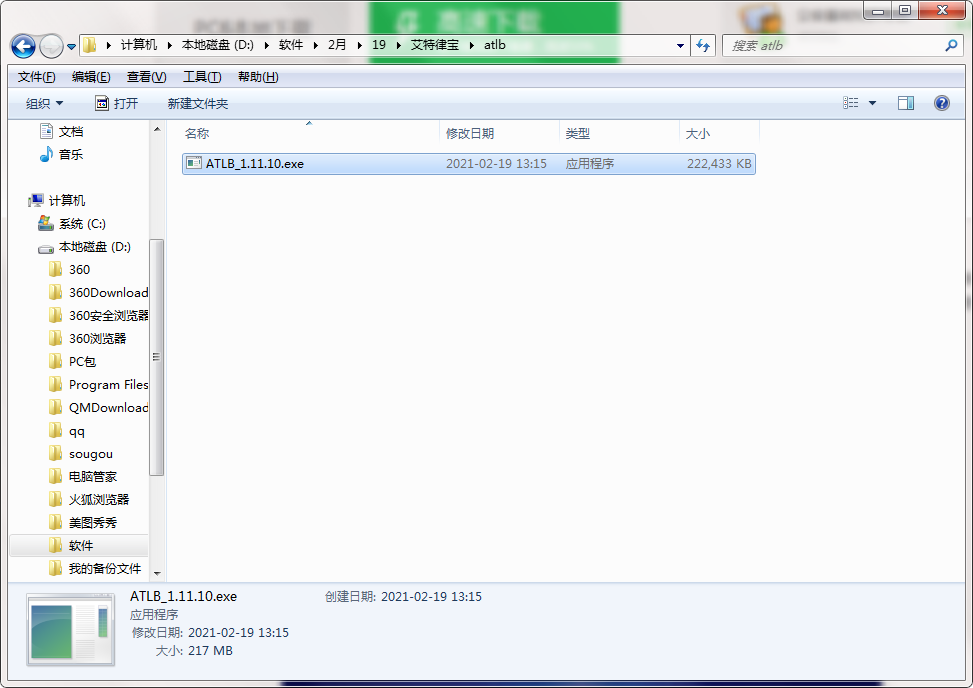Click the 打开 toolbar button
The width and height of the screenshot is (973, 688).
click(116, 104)
